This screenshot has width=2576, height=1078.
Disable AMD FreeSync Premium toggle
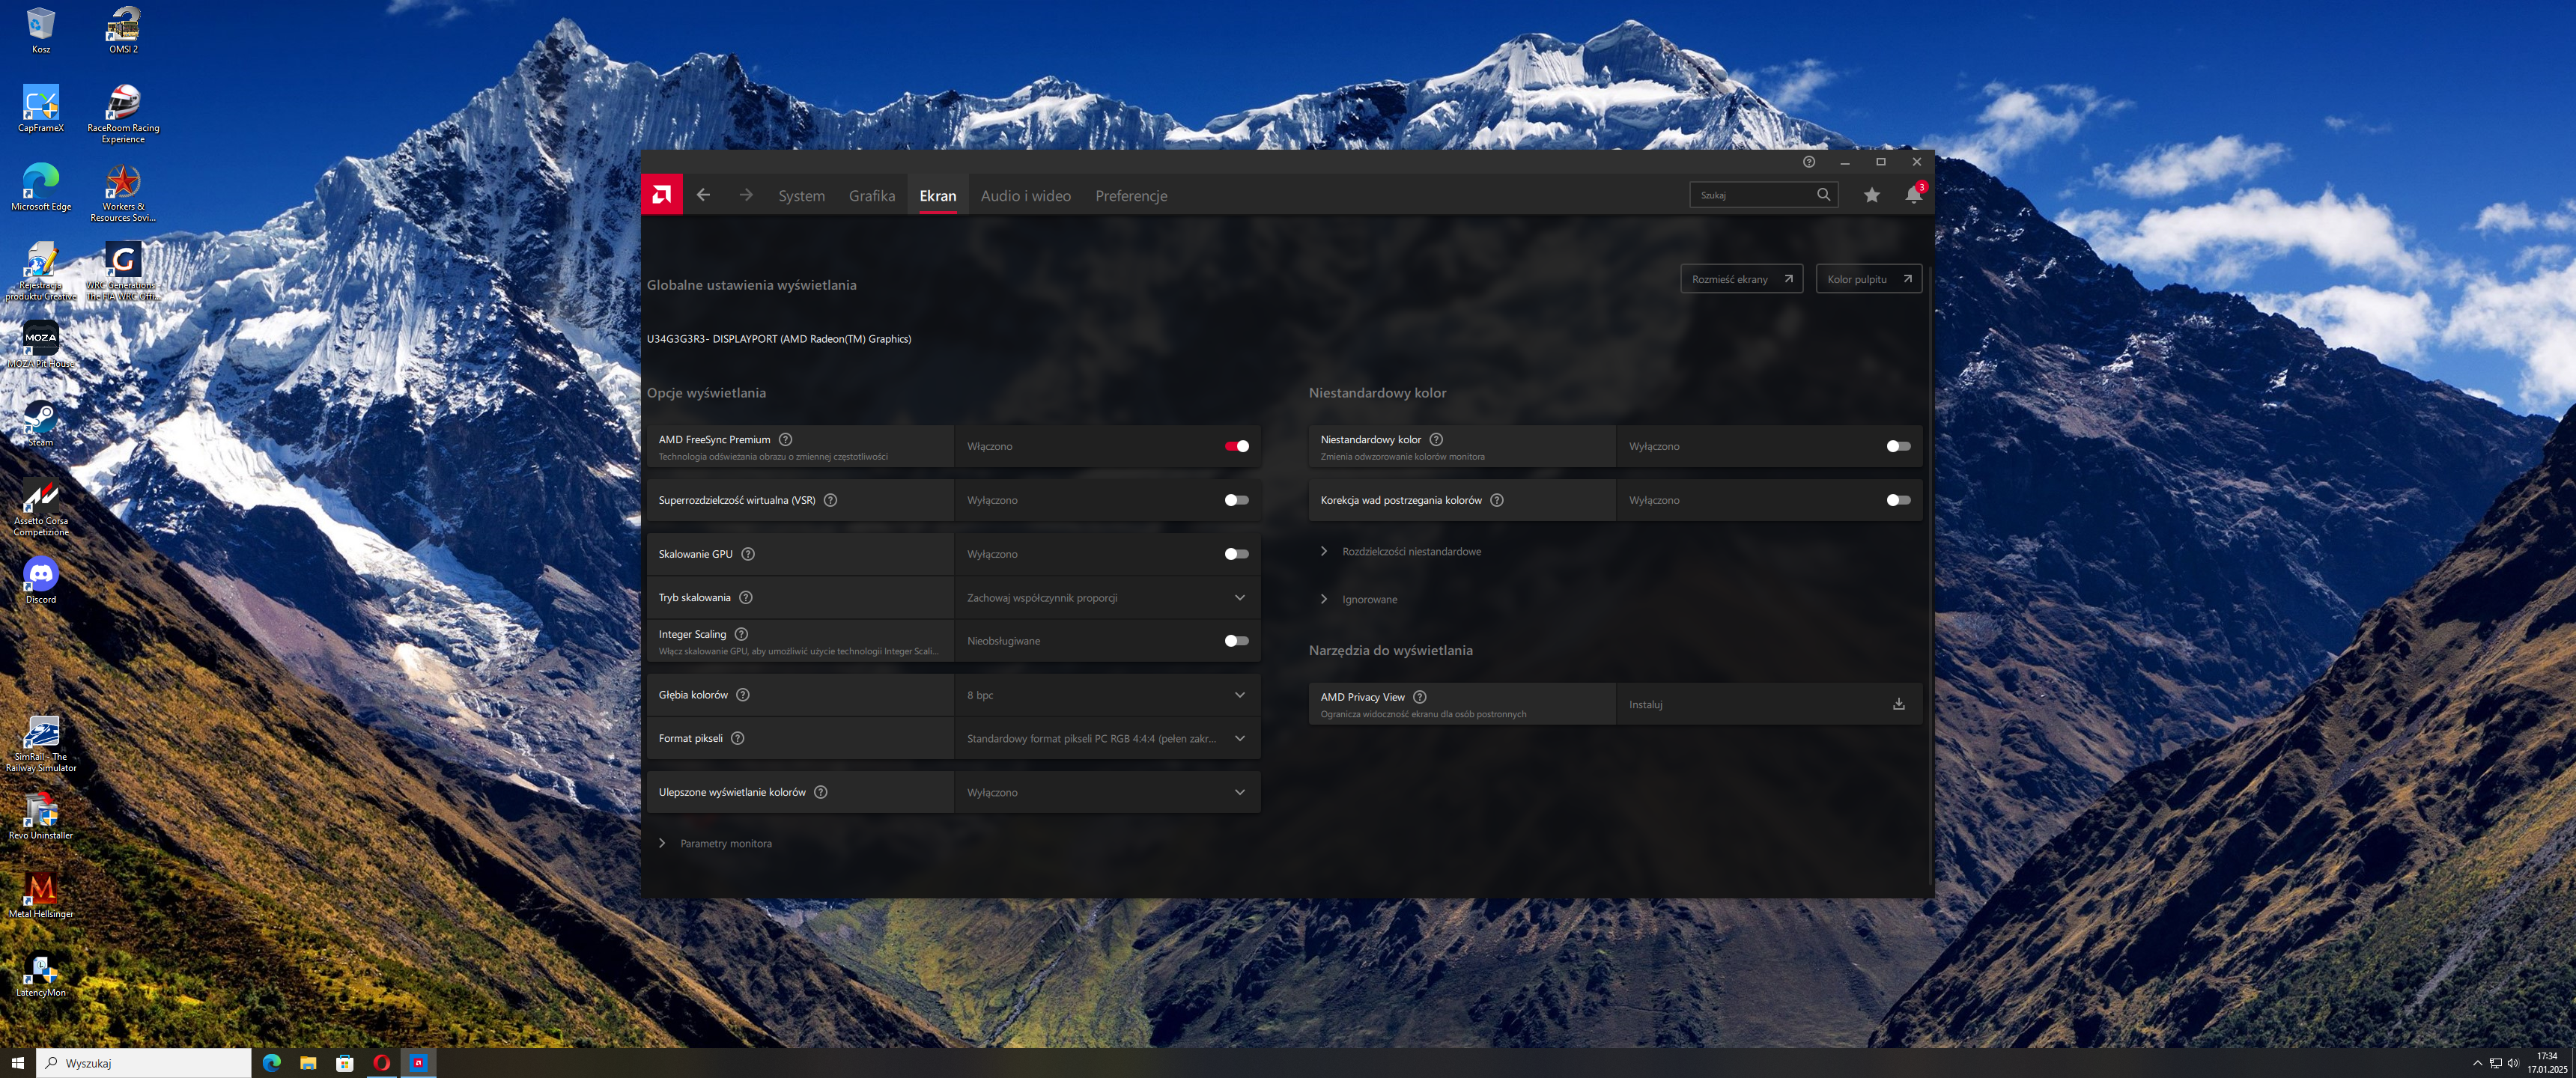pyautogui.click(x=1236, y=446)
